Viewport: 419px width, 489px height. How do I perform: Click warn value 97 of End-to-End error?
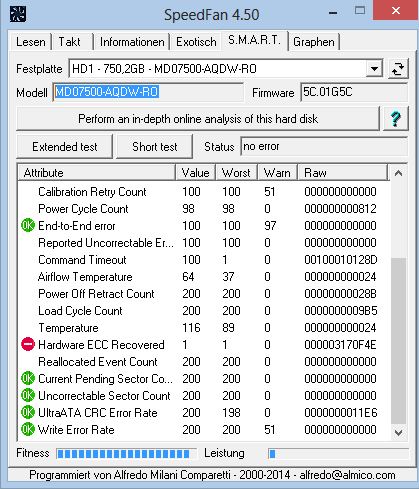coord(270,226)
